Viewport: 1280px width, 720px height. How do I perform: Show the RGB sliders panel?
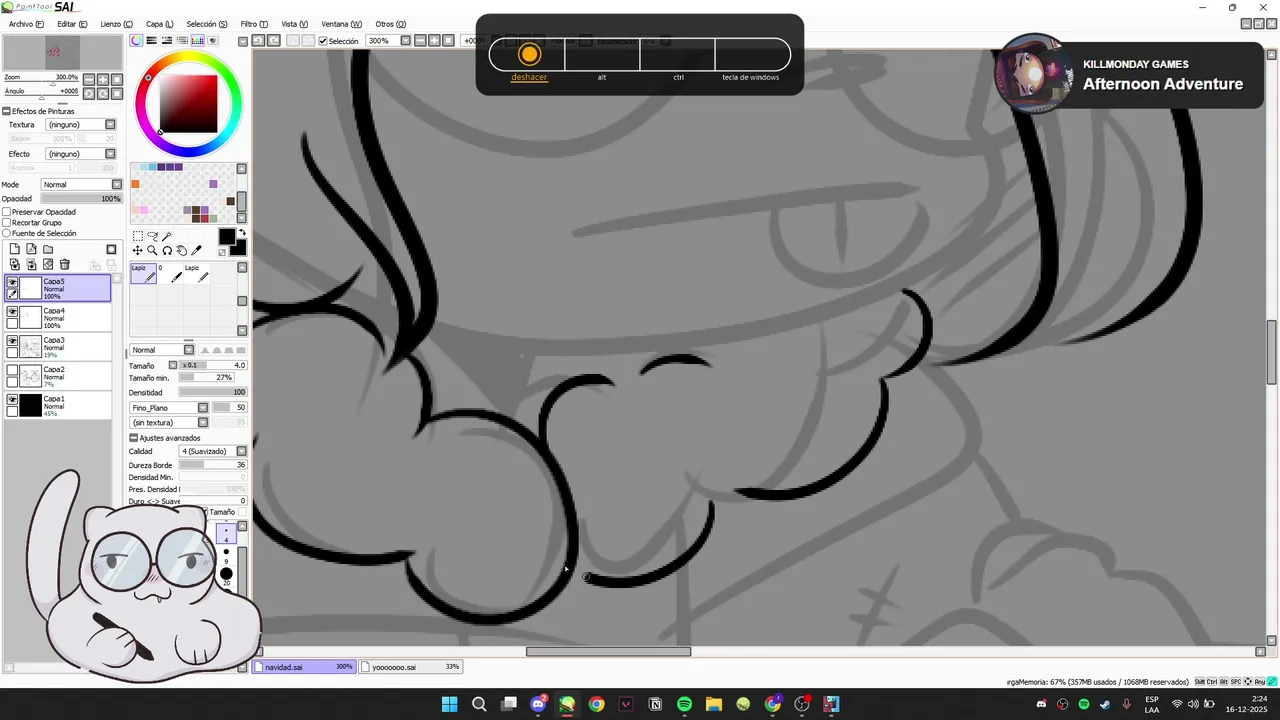tap(152, 41)
